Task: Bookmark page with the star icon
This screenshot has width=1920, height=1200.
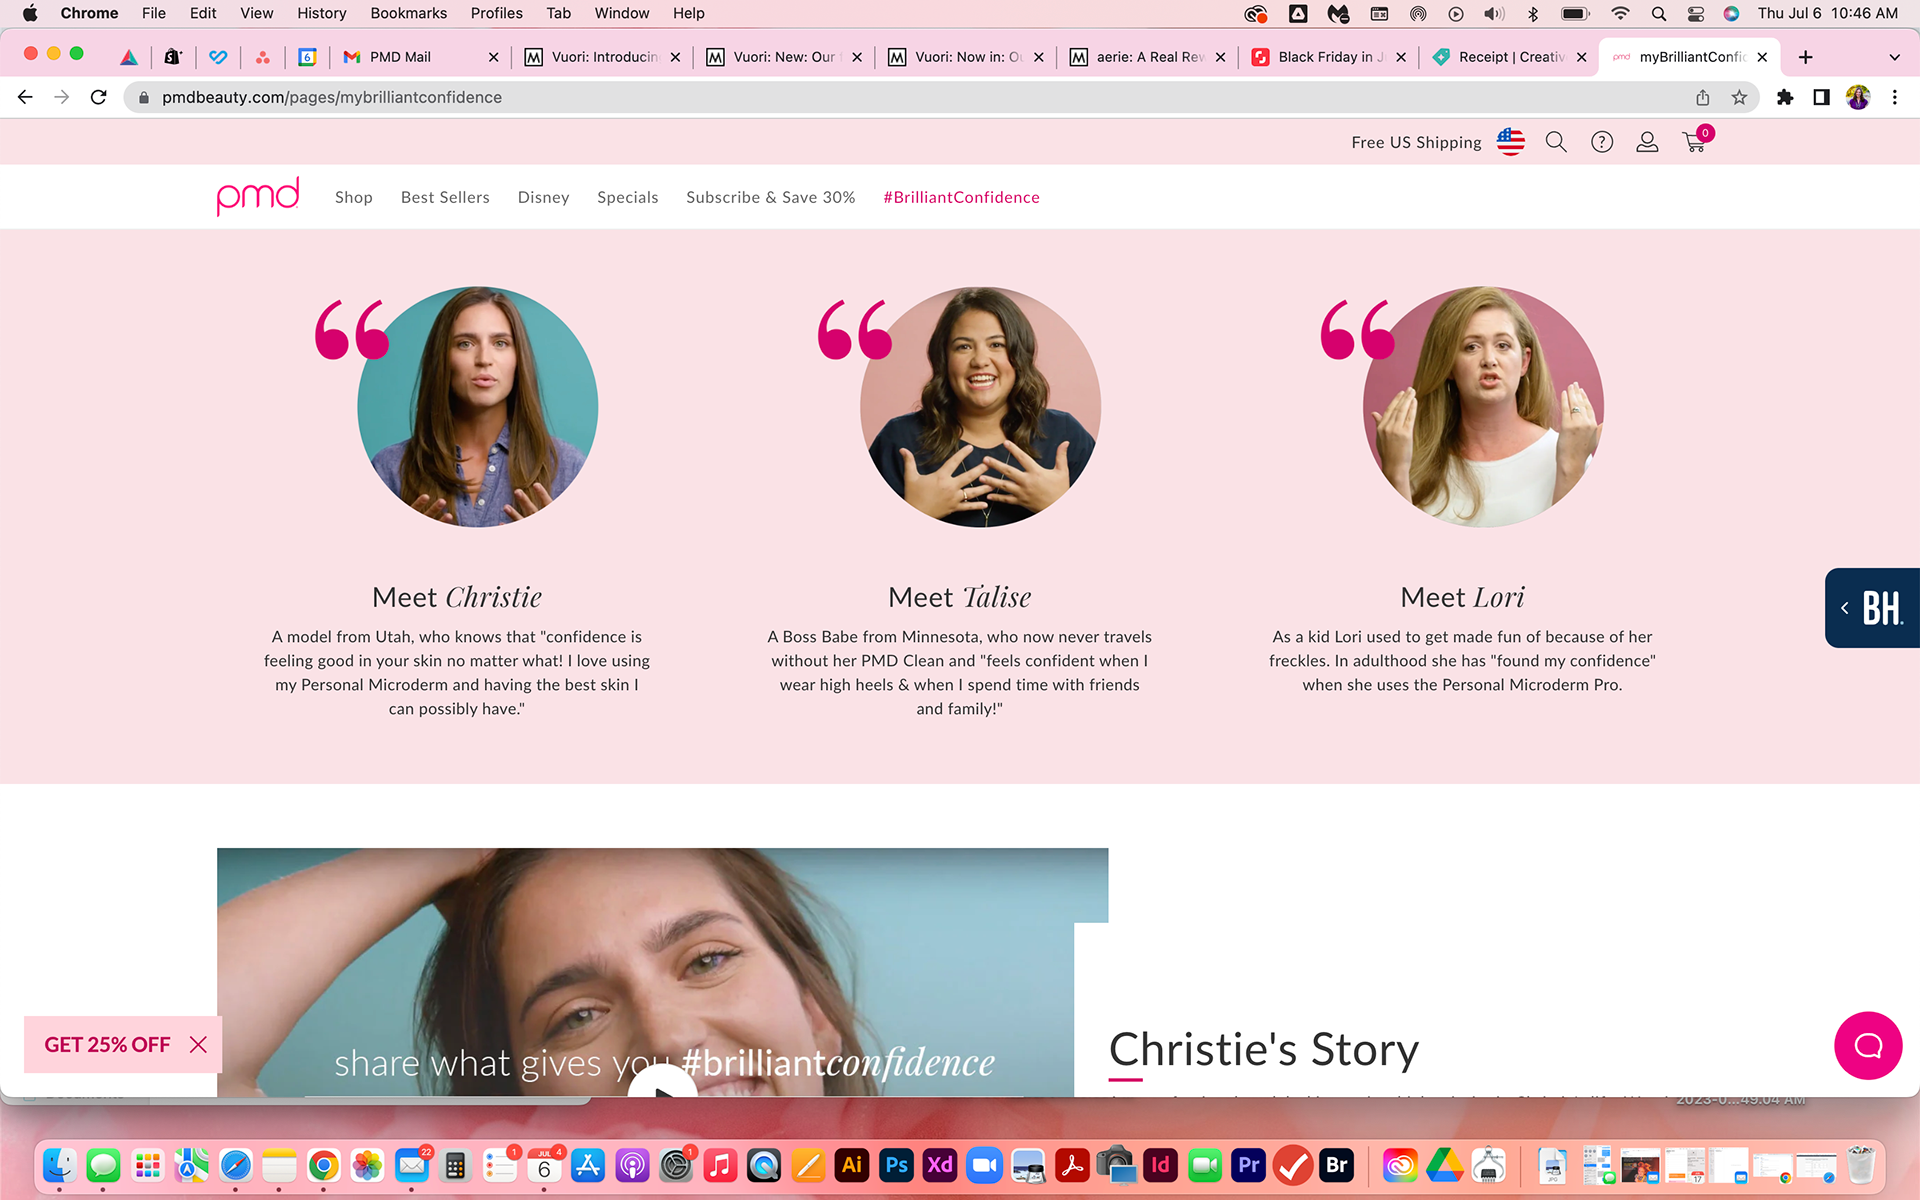Action: 1739,97
